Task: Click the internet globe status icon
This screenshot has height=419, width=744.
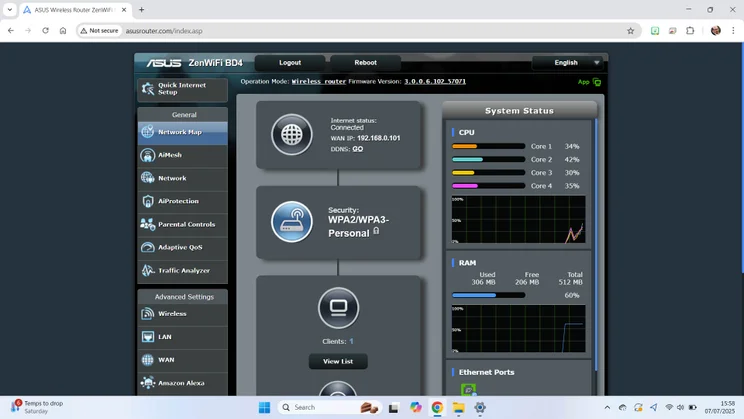Action: [292, 135]
